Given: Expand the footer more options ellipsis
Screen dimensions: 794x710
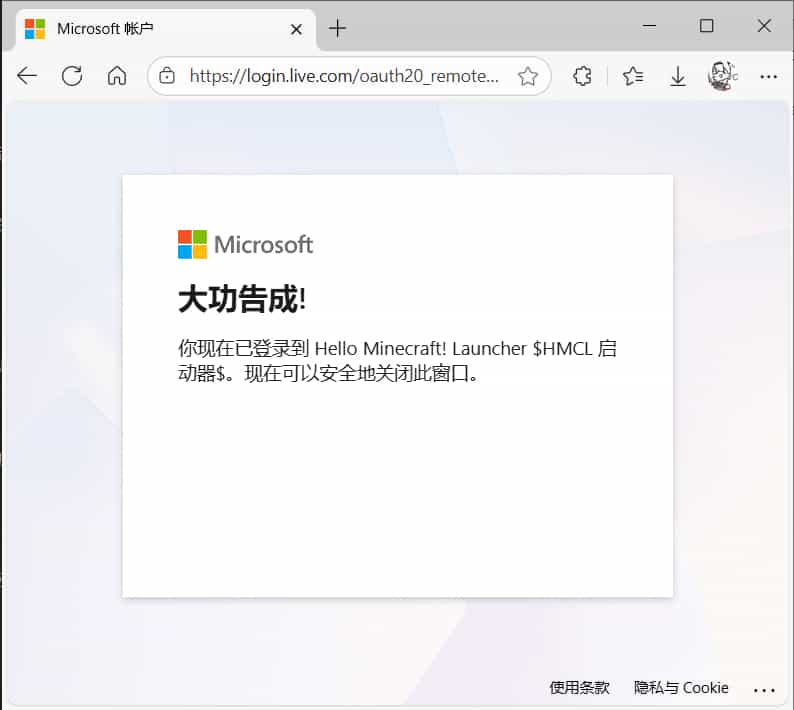Looking at the screenshot, I should 764,689.
